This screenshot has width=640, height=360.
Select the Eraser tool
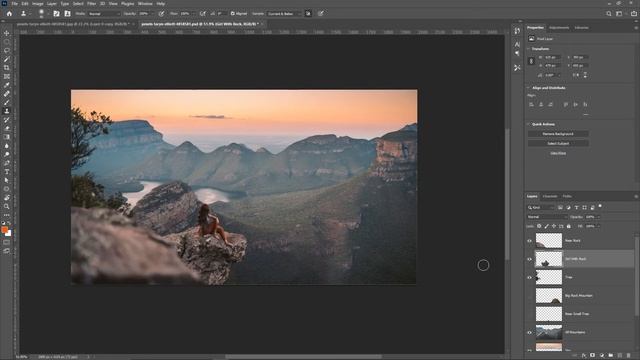[7, 128]
